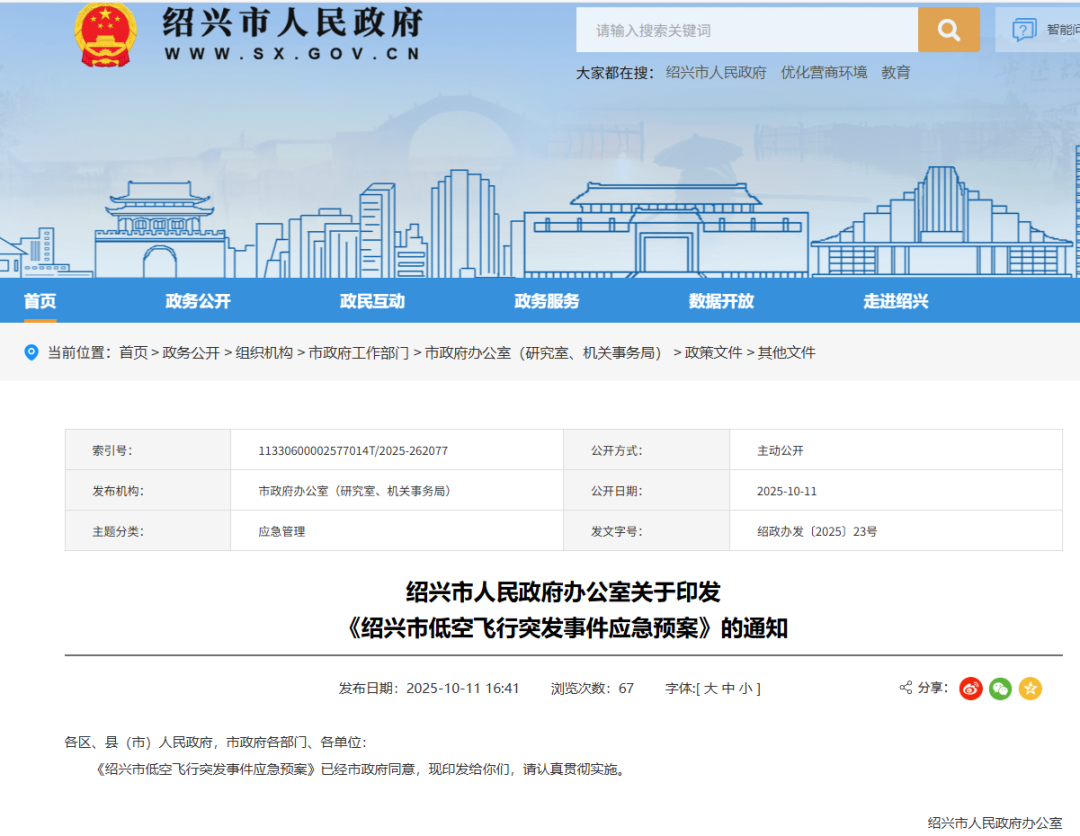Open the 首页 navigation tab

(x=40, y=301)
